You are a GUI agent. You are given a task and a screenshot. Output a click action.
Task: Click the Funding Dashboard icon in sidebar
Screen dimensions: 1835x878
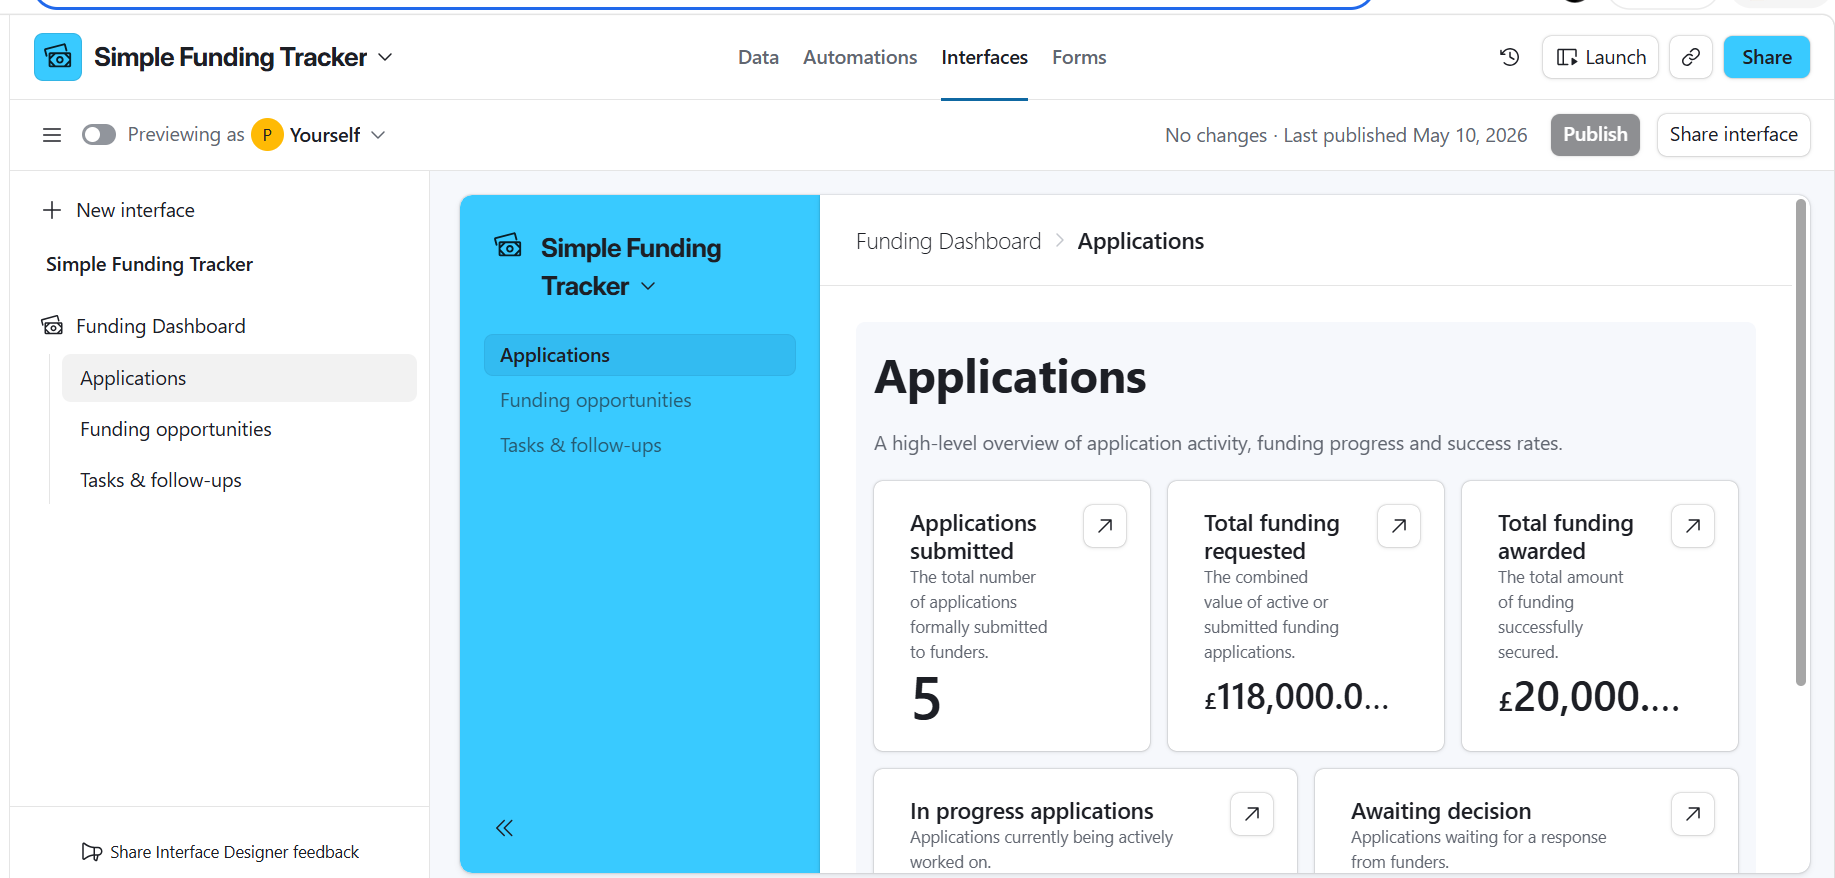pyautogui.click(x=52, y=326)
